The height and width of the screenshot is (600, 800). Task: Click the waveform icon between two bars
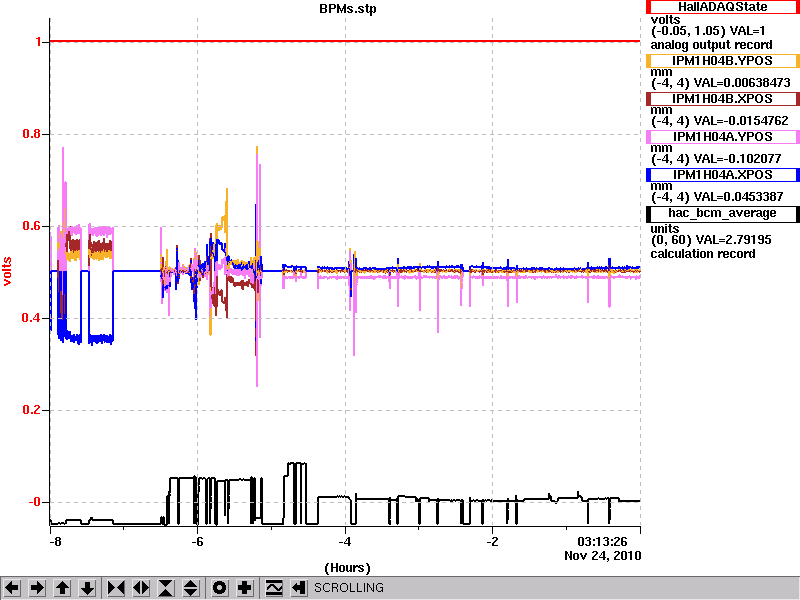click(274, 588)
